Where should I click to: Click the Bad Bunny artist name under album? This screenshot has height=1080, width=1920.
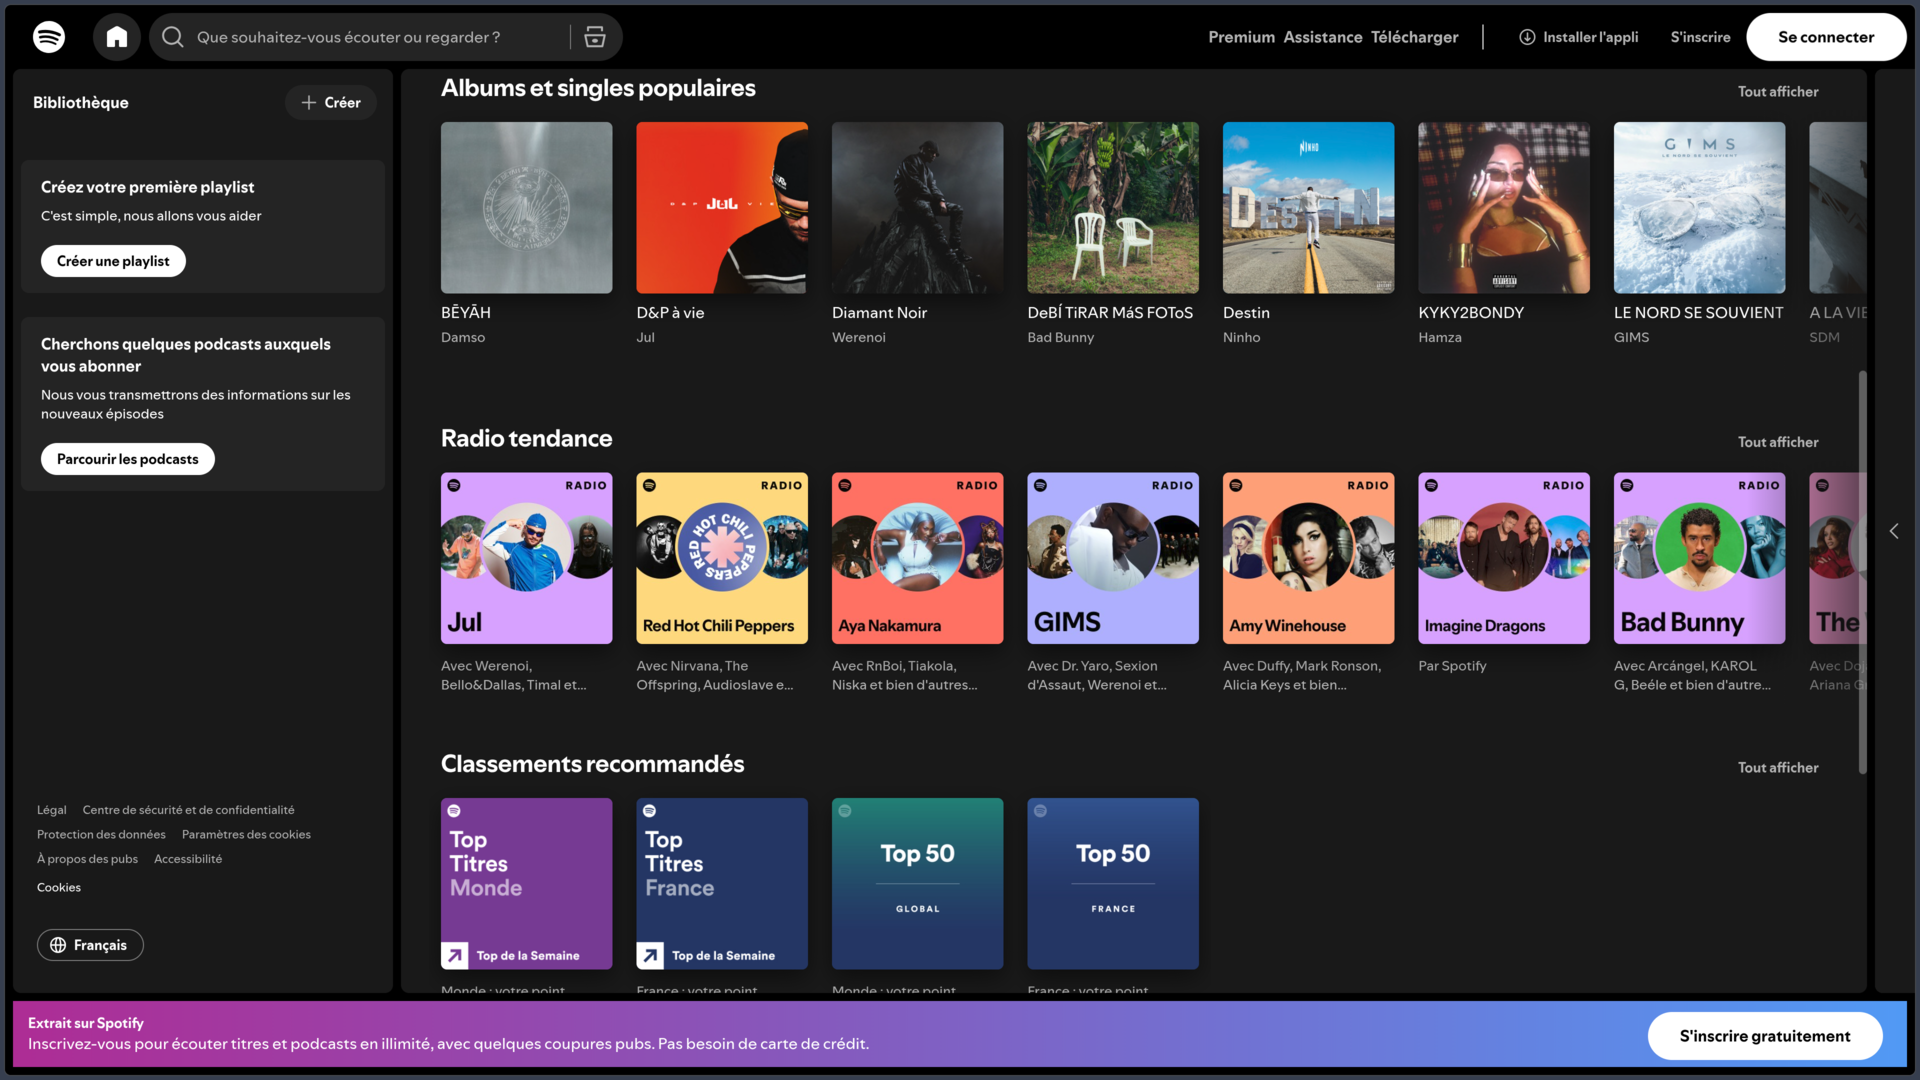pyautogui.click(x=1061, y=338)
